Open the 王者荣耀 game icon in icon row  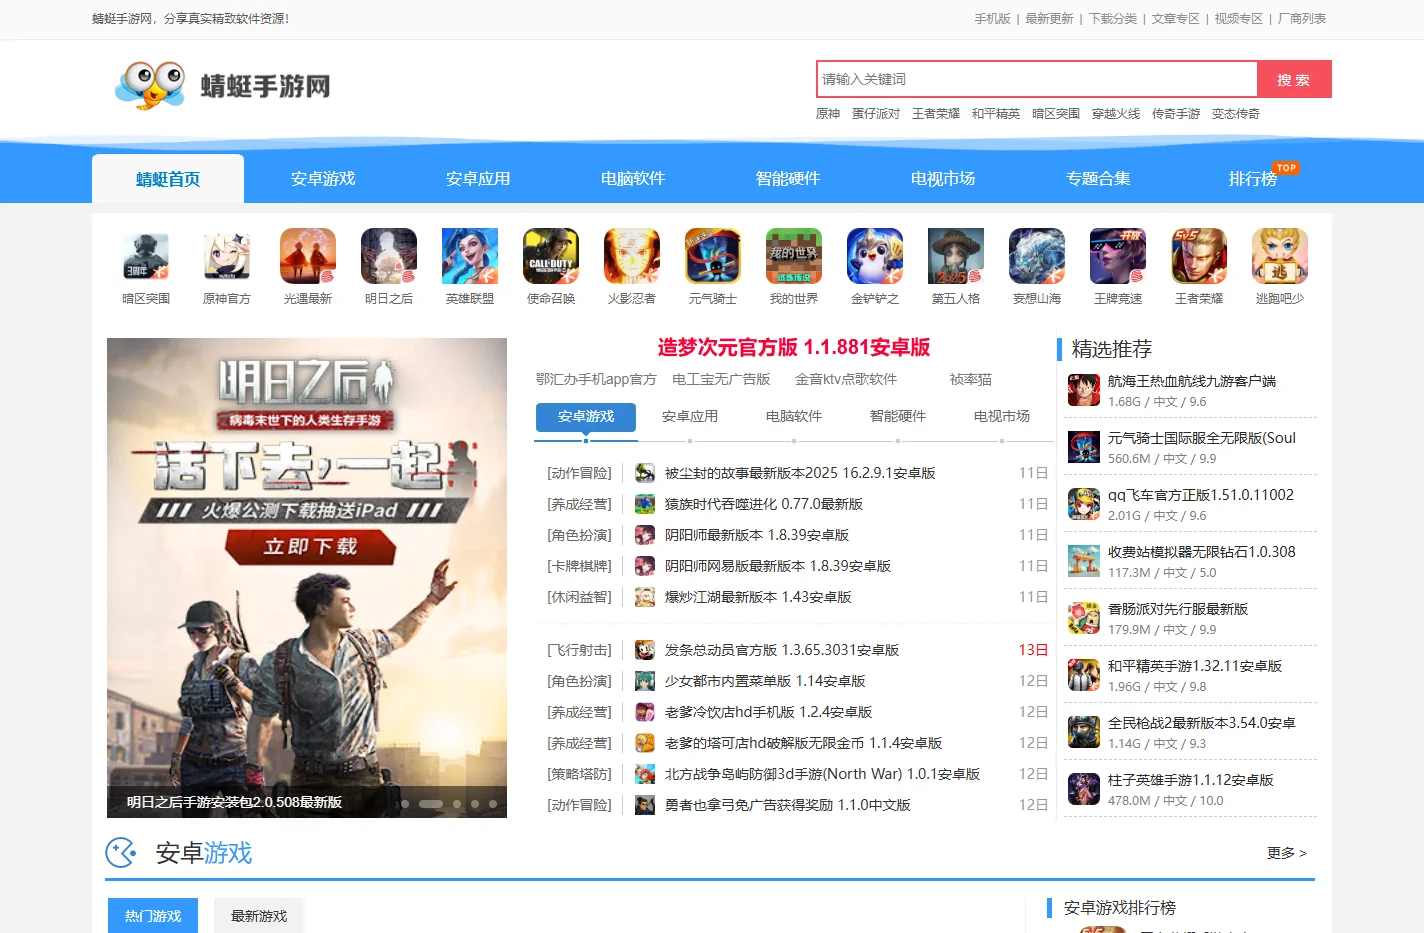[1199, 256]
